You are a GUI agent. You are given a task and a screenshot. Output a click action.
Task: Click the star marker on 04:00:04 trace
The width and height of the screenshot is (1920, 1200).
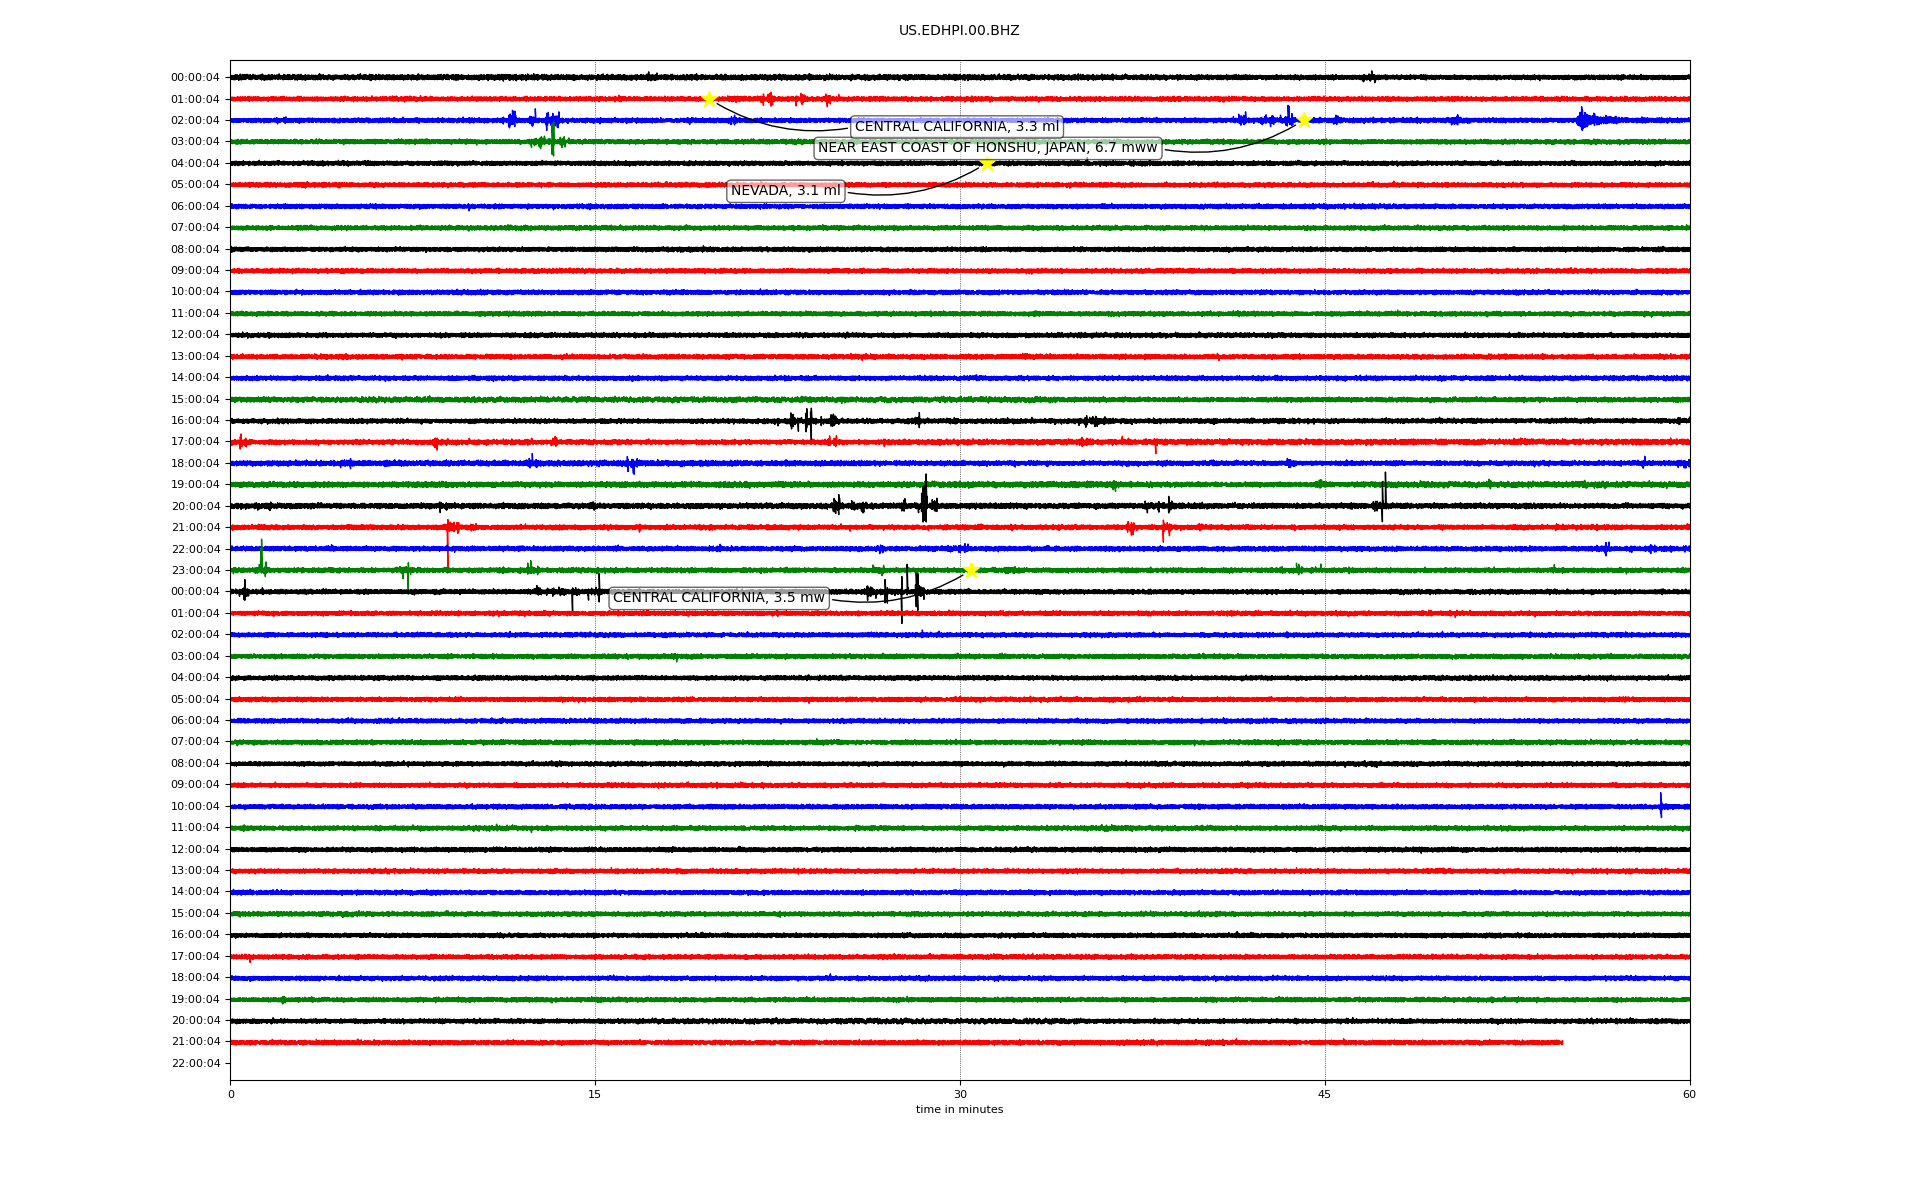coord(987,163)
